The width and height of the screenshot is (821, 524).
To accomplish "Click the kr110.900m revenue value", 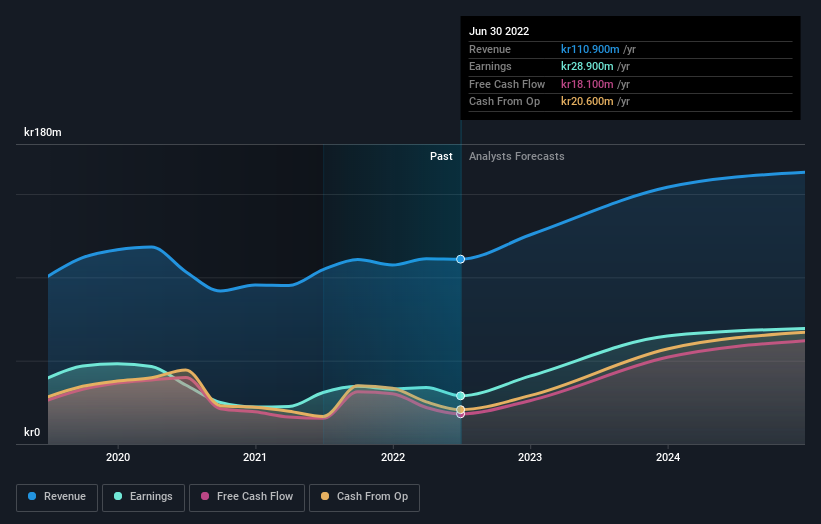I will coord(590,49).
